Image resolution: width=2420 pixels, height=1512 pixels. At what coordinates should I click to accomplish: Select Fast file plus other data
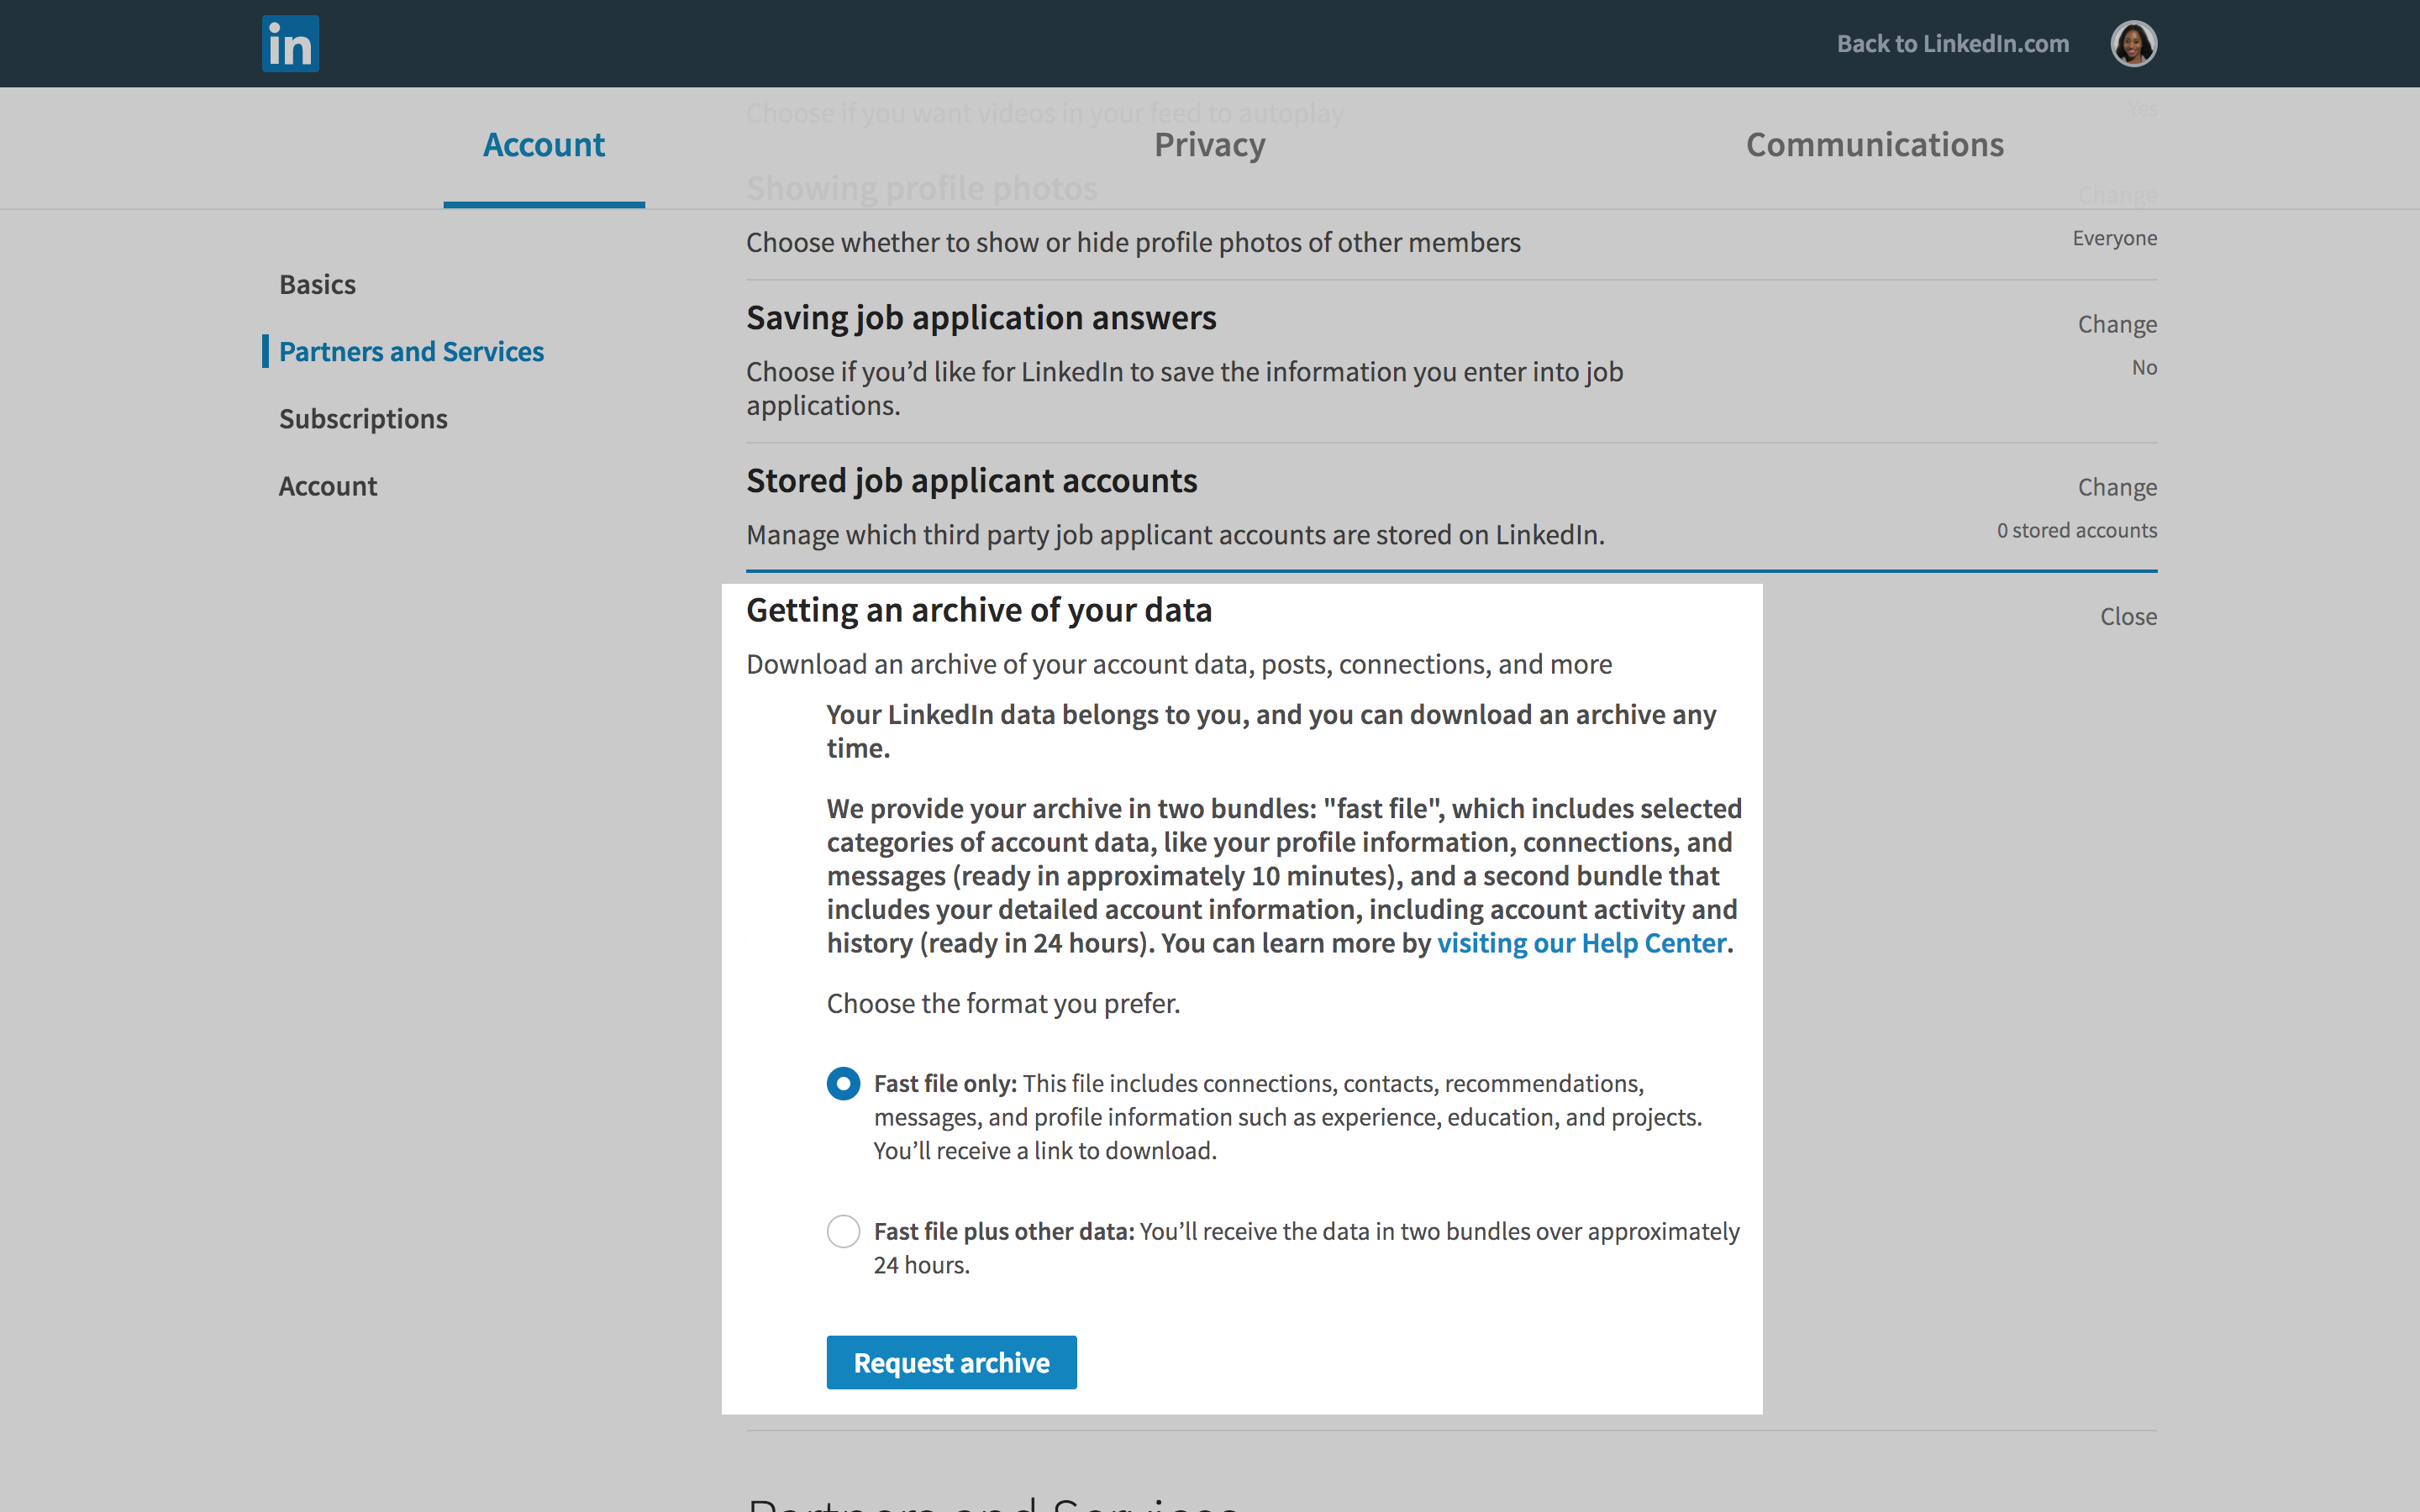[x=843, y=1232]
